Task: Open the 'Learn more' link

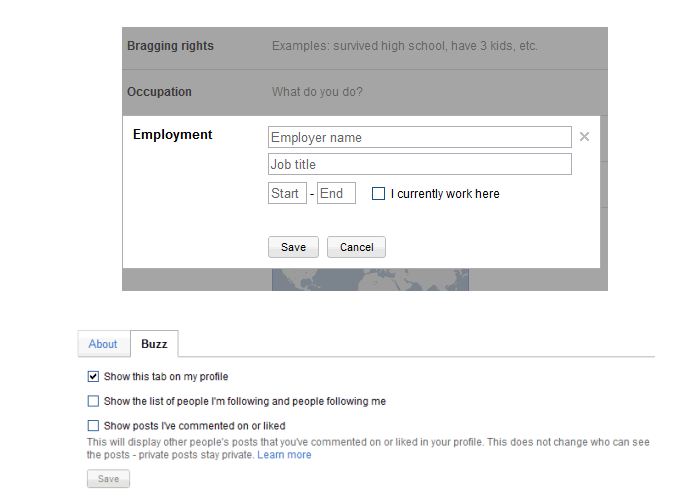Action: pyautogui.click(x=284, y=455)
